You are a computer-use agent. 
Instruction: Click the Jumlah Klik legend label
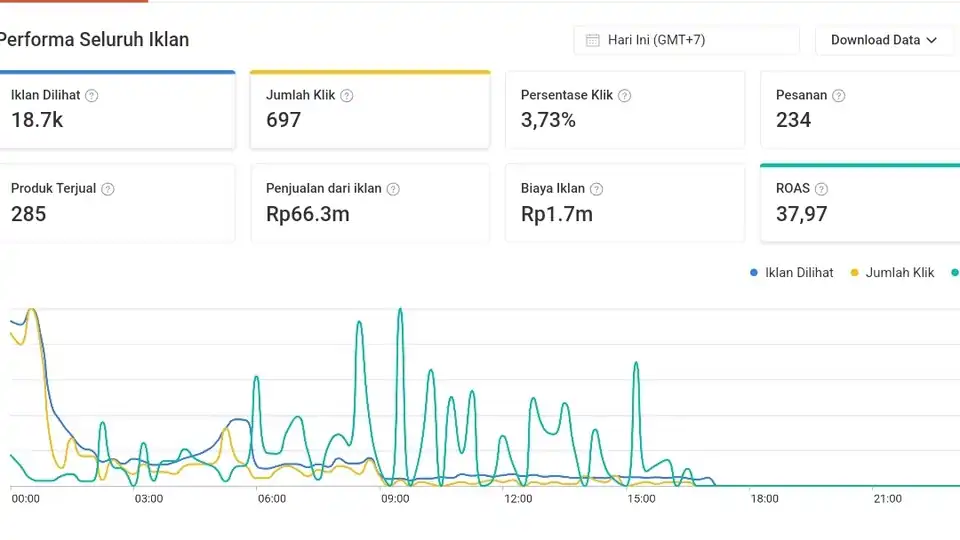899,272
